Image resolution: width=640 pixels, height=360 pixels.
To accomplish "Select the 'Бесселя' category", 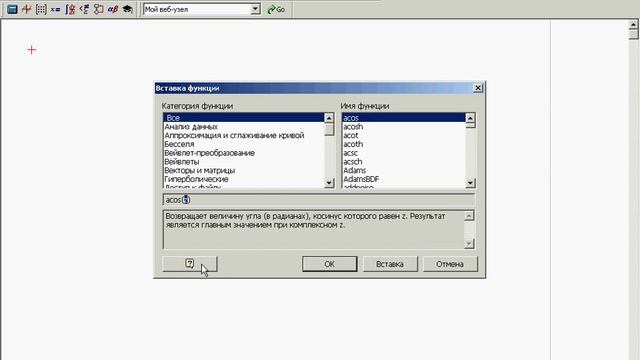I will click(244, 144).
